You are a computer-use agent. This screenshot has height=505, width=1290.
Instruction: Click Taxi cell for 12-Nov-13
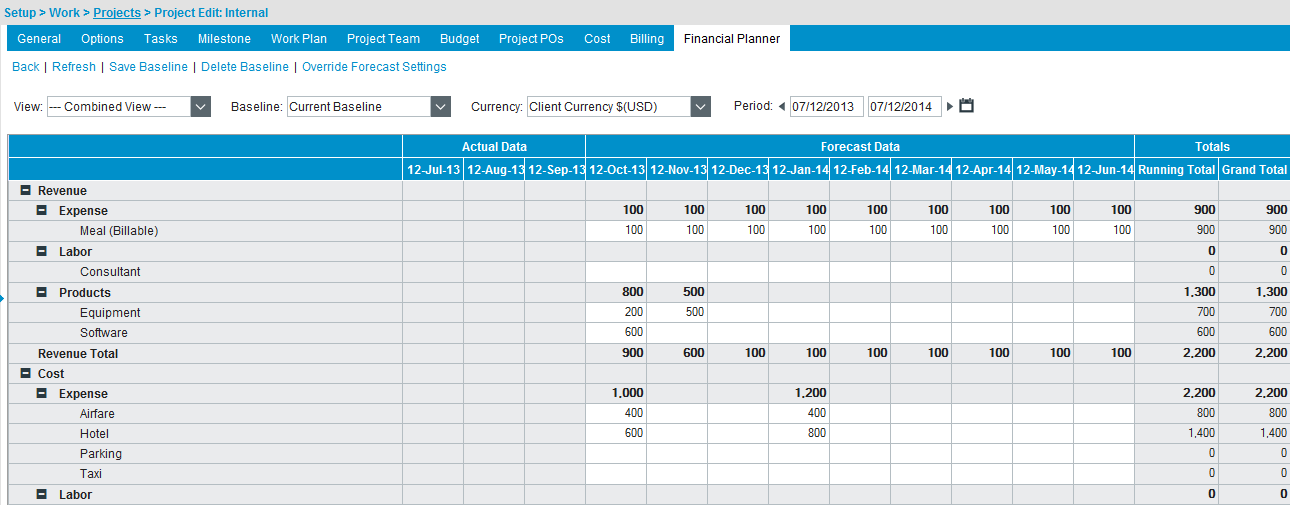click(677, 474)
